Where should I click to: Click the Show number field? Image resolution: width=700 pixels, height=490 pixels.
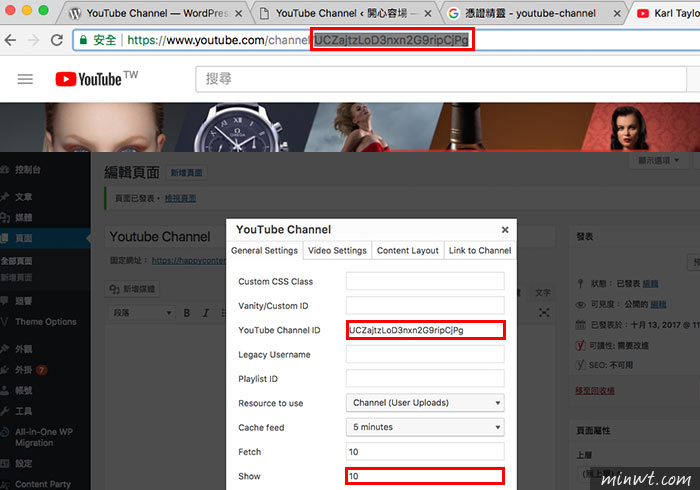425,476
